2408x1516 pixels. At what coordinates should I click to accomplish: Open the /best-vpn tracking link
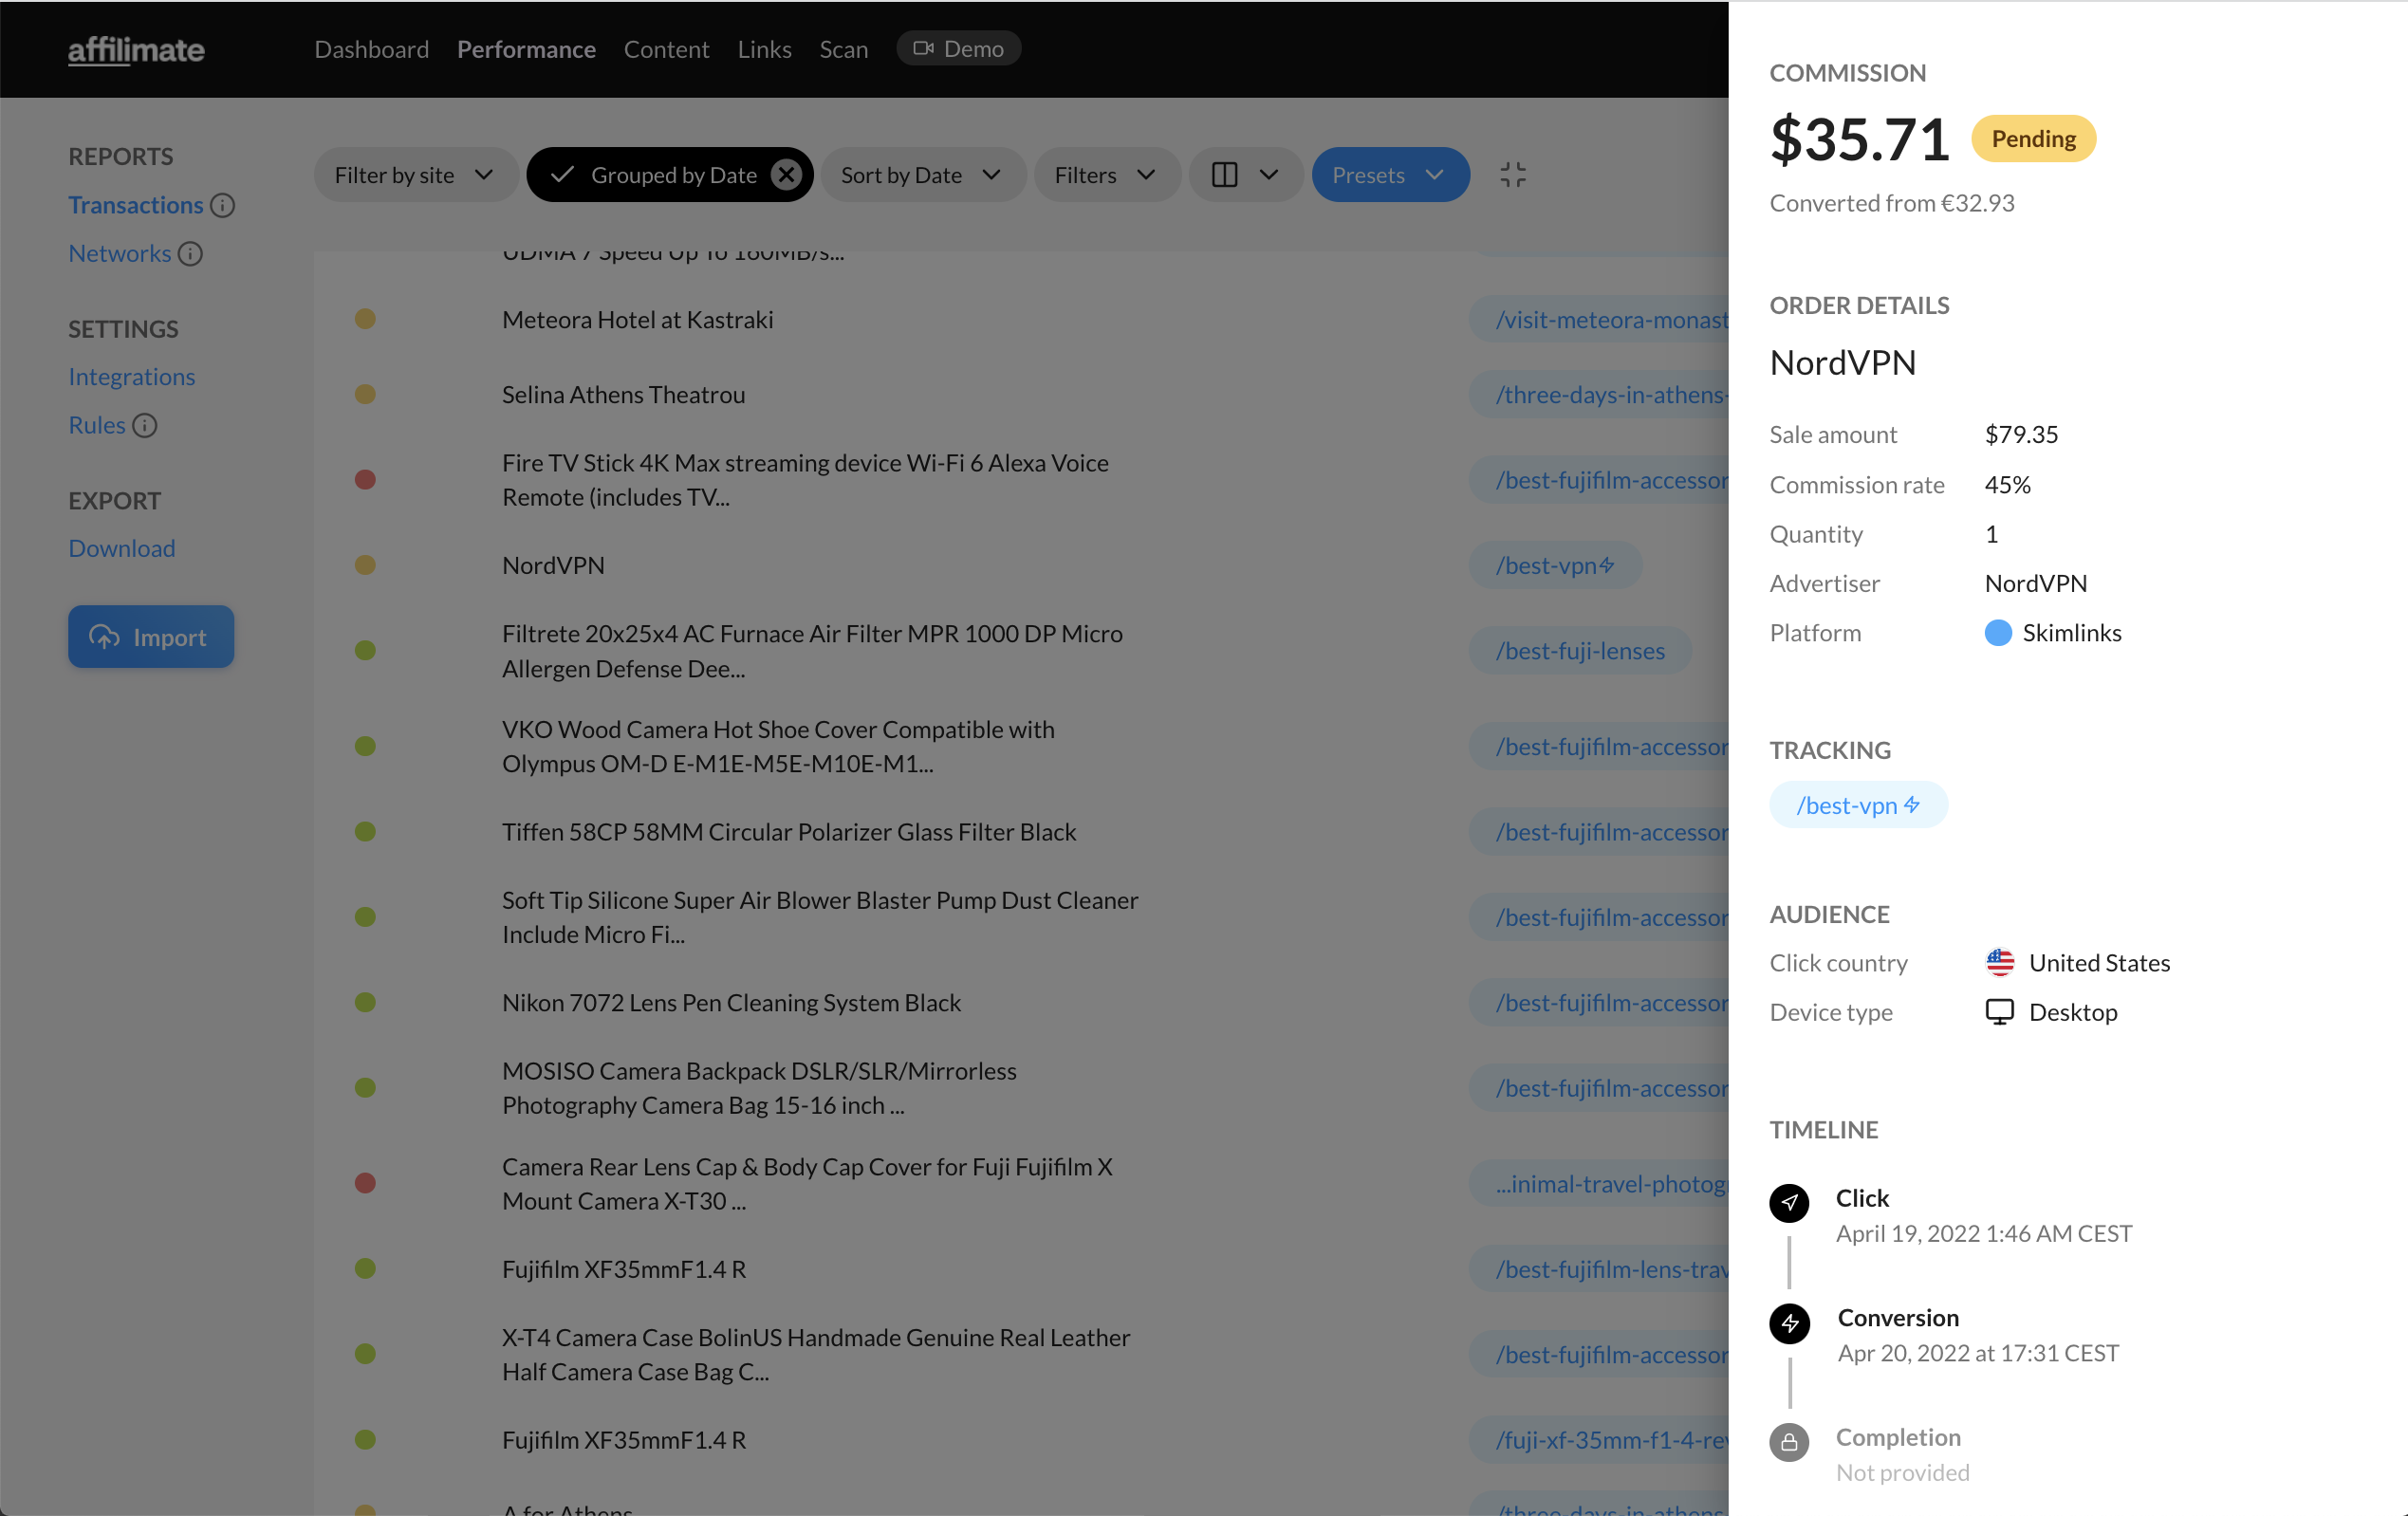1858,804
